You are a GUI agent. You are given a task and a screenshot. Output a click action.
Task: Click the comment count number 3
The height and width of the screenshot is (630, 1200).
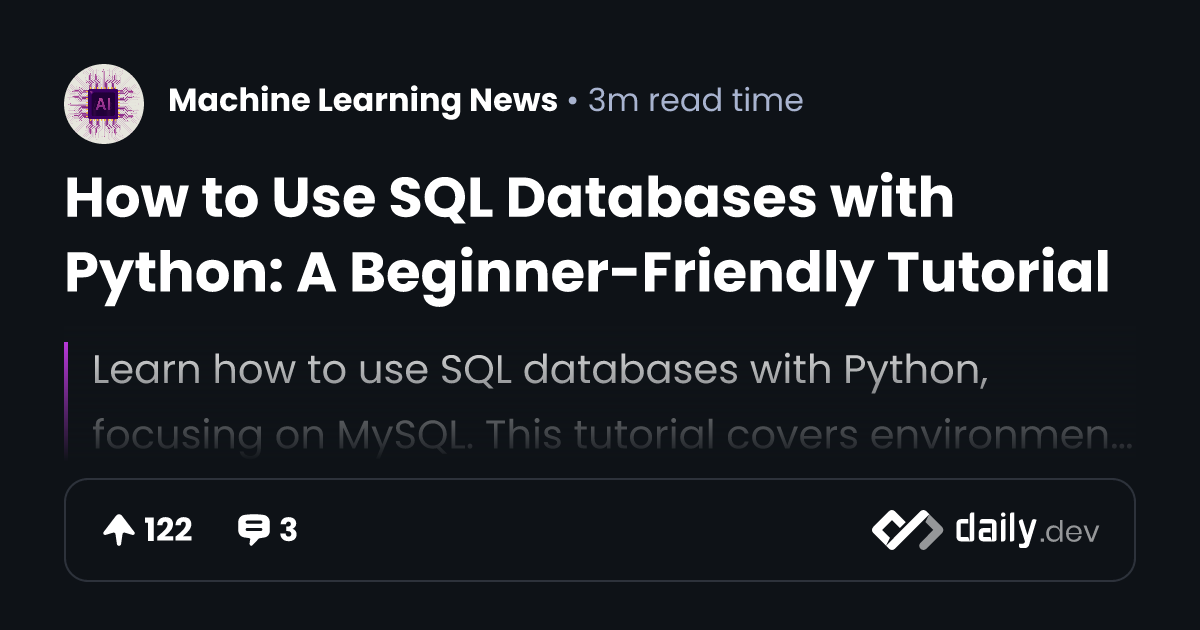pyautogui.click(x=288, y=530)
